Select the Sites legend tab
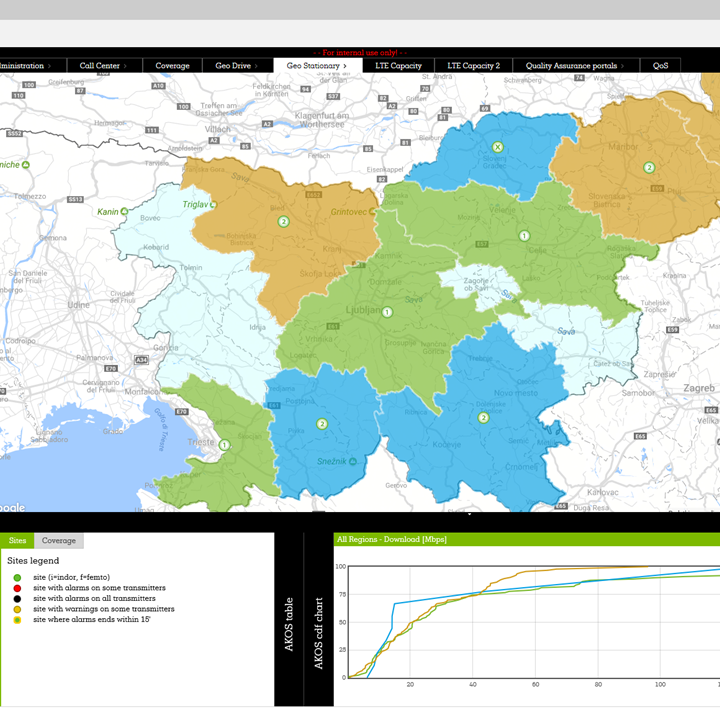Screen dimensions: 720x720 [x=17, y=541]
